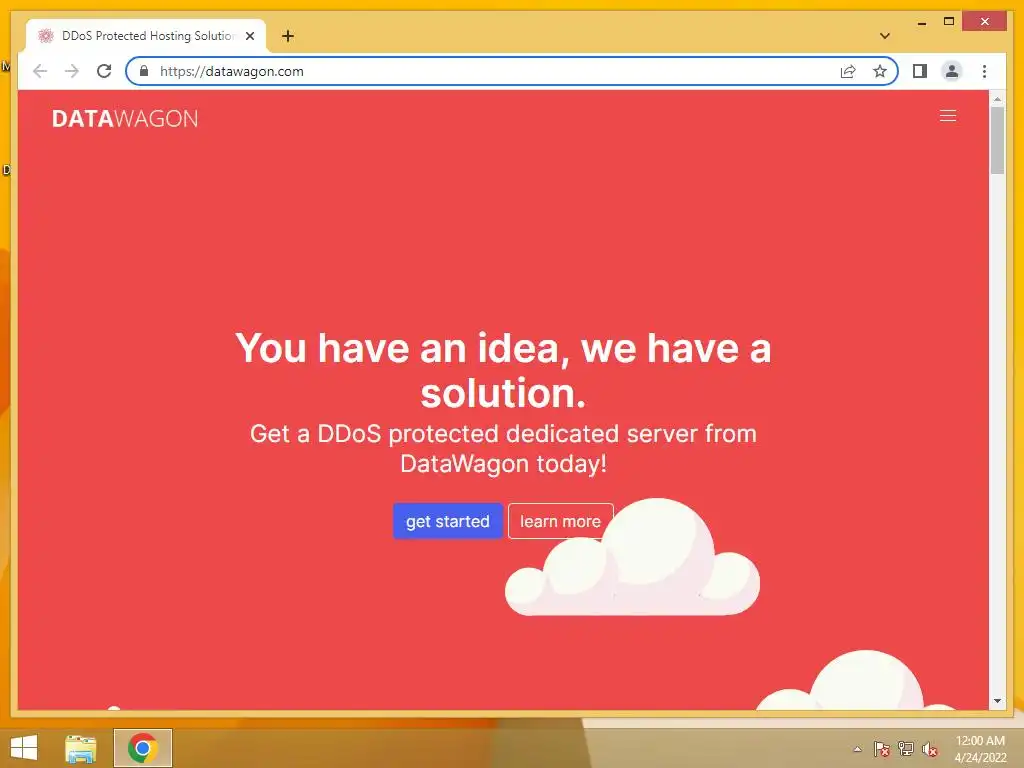Open the taskbar clock and date
Viewport: 1024px width, 768px height.
tap(980, 749)
